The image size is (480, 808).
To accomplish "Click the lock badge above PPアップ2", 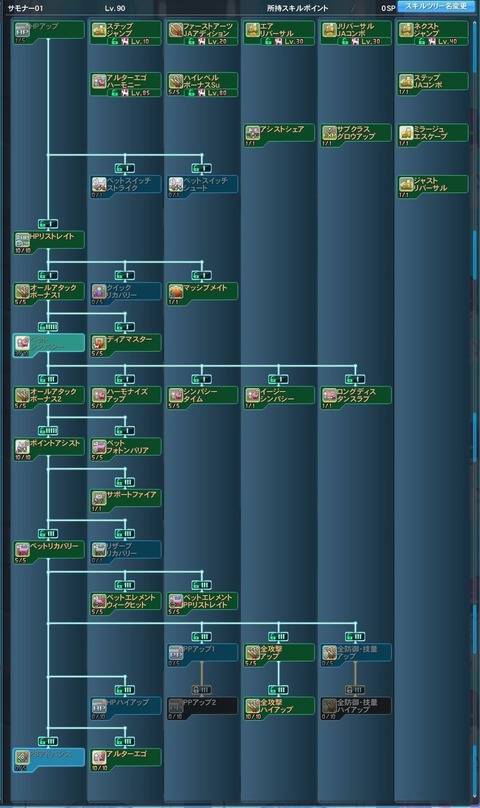I will (202, 689).
